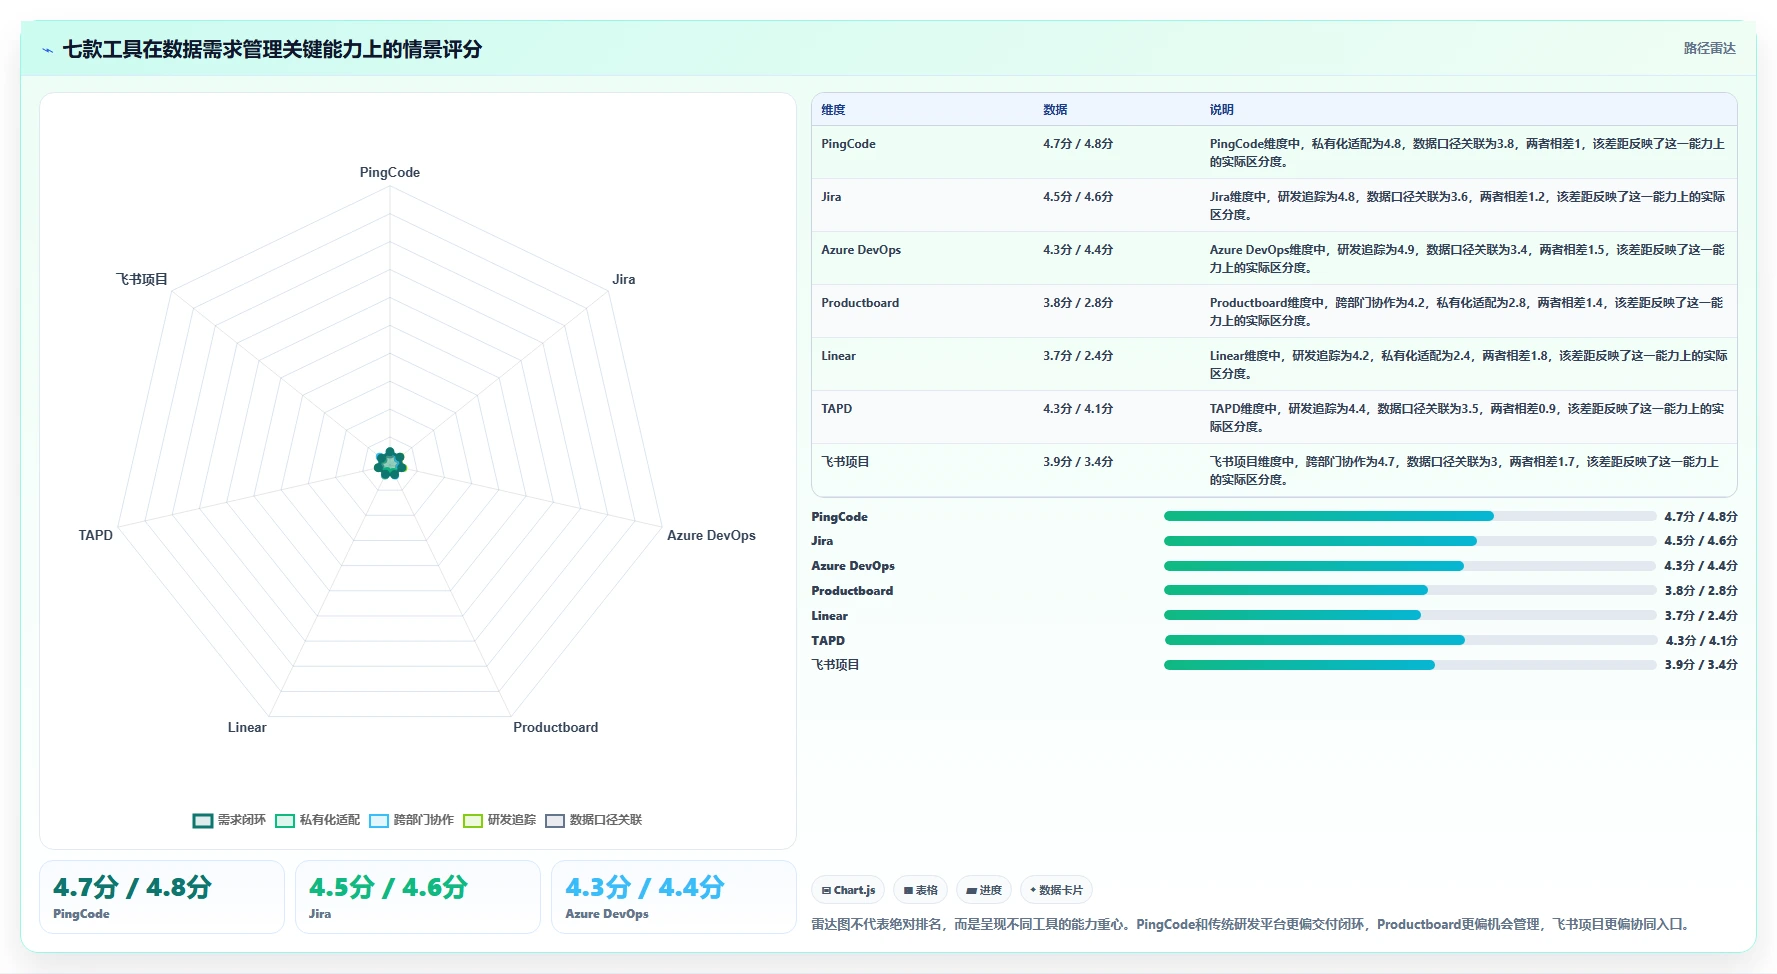This screenshot has width=1777, height=974.
Task: Click the 4.3分 / 4.1分 value beside the TAPD bar
Action: [1701, 641]
